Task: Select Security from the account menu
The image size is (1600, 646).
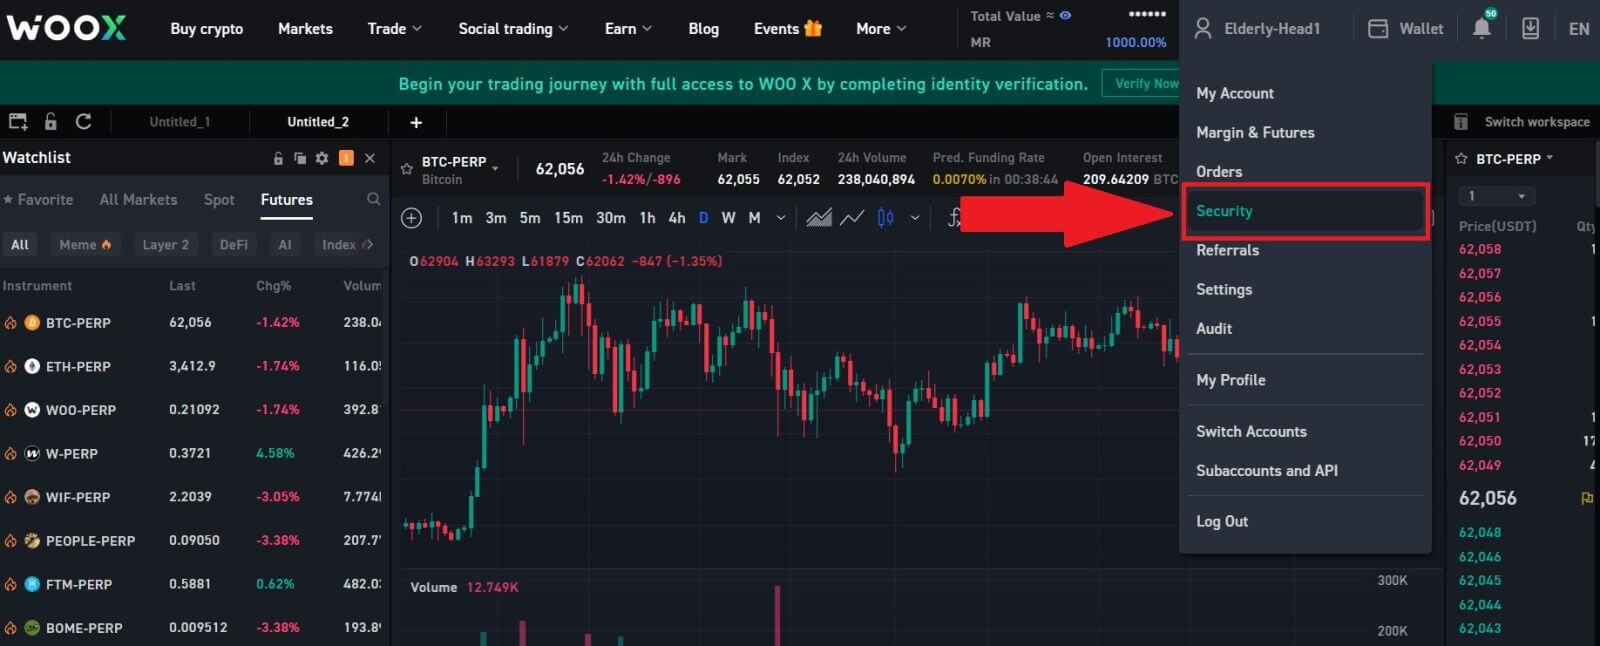Action: coord(1224,211)
